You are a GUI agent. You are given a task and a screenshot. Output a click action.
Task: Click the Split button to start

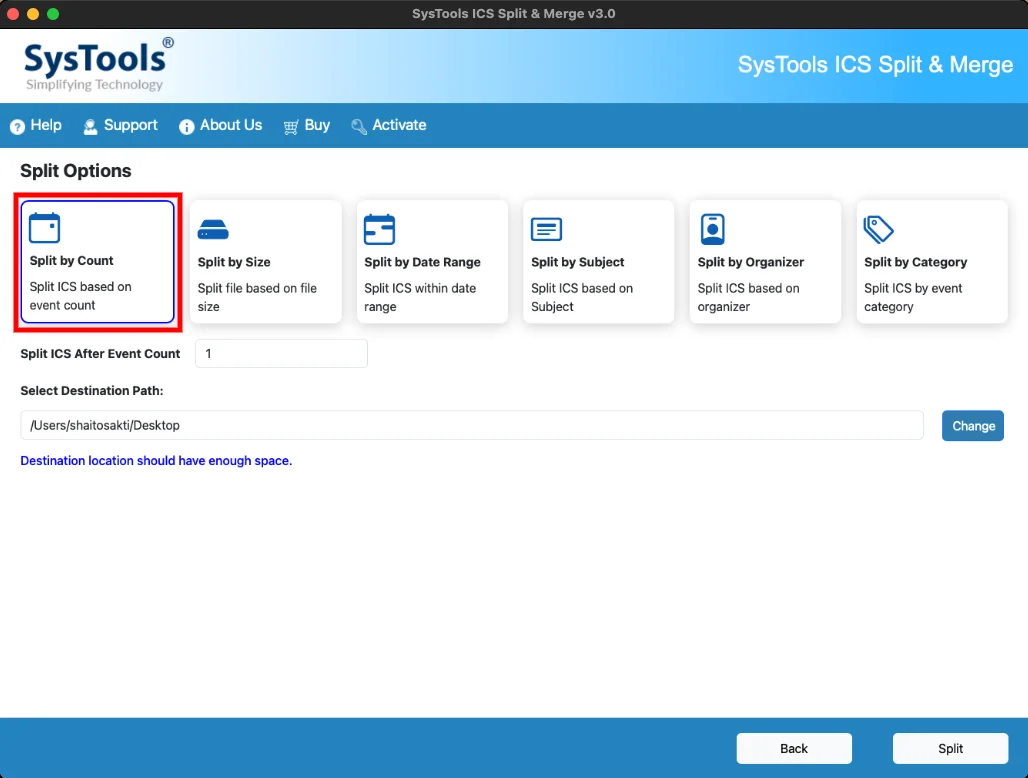950,749
